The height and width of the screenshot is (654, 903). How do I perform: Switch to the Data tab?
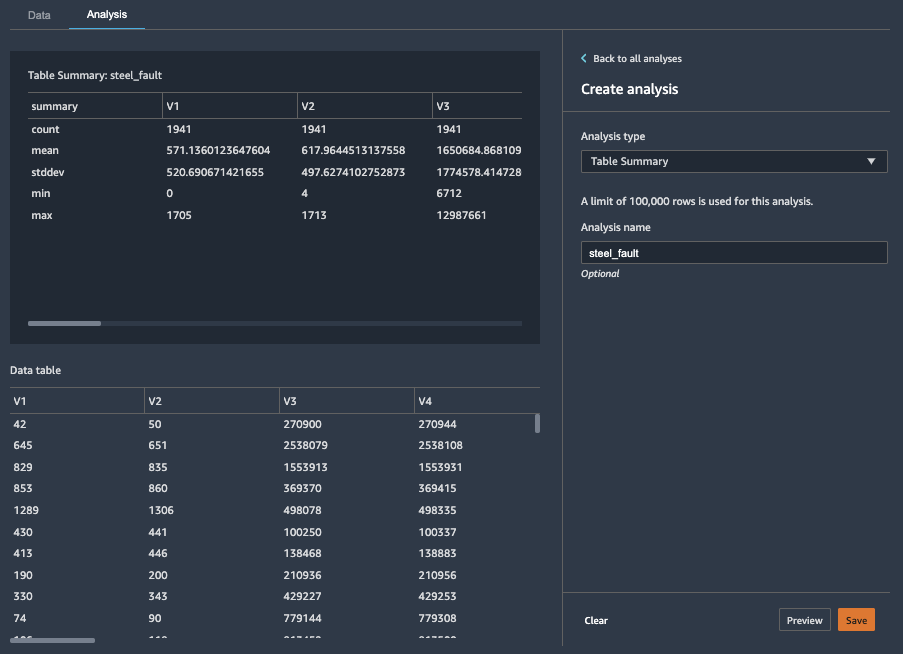point(39,15)
